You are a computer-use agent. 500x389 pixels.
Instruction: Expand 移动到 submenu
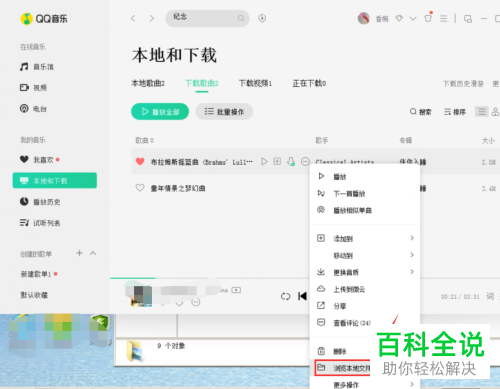tap(365, 255)
